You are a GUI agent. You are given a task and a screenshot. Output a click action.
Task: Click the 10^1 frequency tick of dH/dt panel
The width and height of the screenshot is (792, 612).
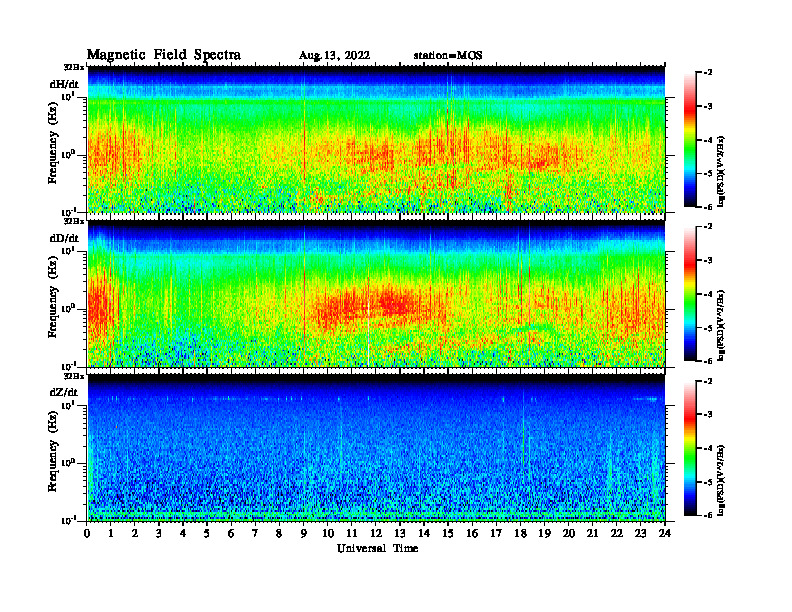(68, 96)
